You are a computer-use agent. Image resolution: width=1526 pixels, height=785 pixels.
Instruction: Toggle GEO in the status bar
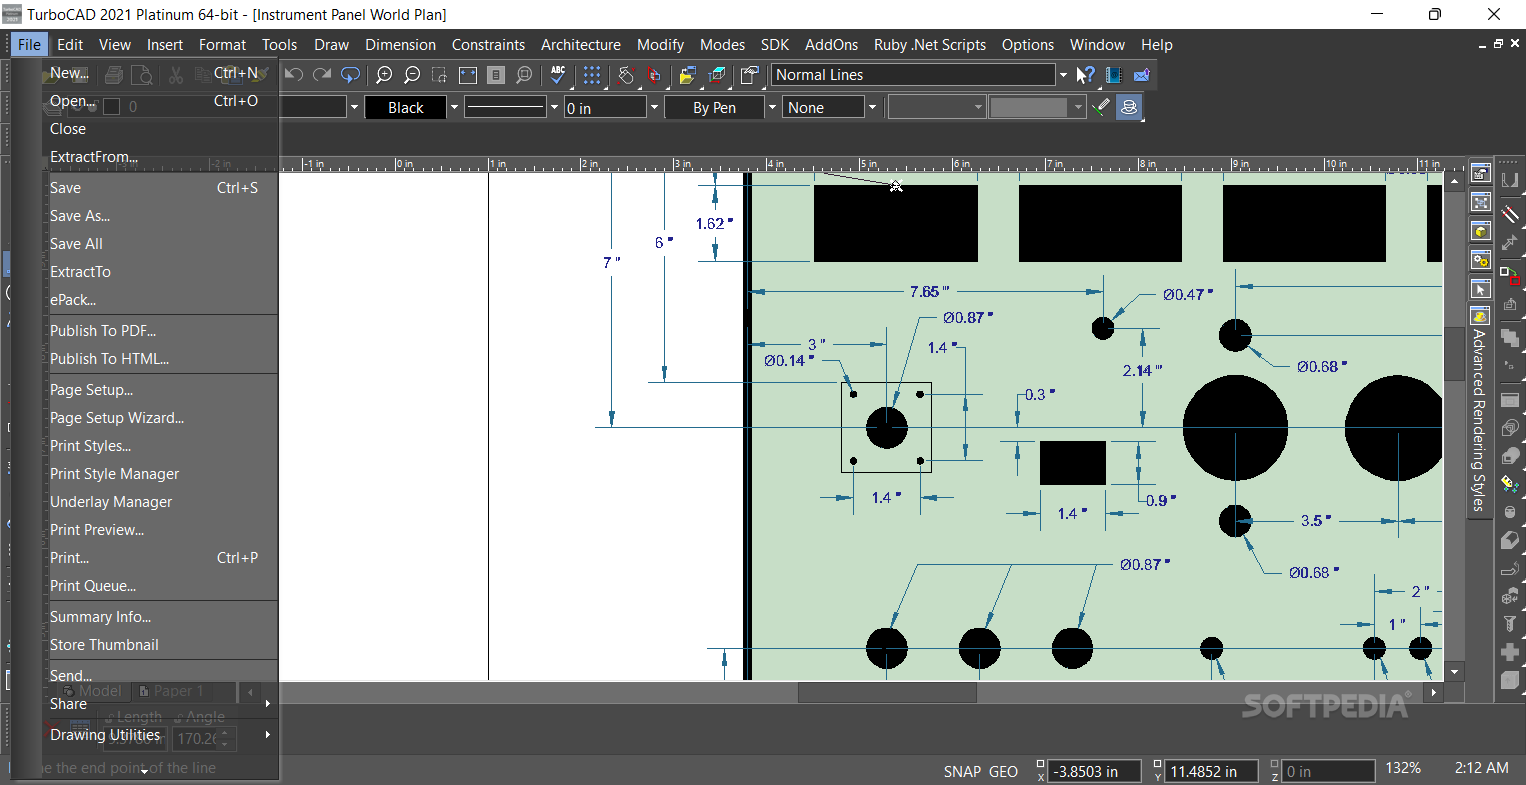point(1003,771)
